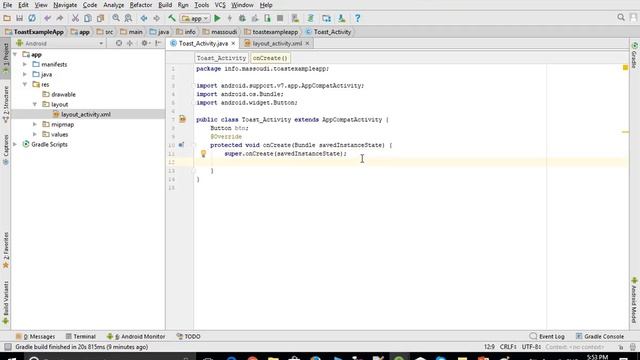Screen dimensions: 640x360
Task: Click the project panel settings gear icon
Action: [x=144, y=43]
